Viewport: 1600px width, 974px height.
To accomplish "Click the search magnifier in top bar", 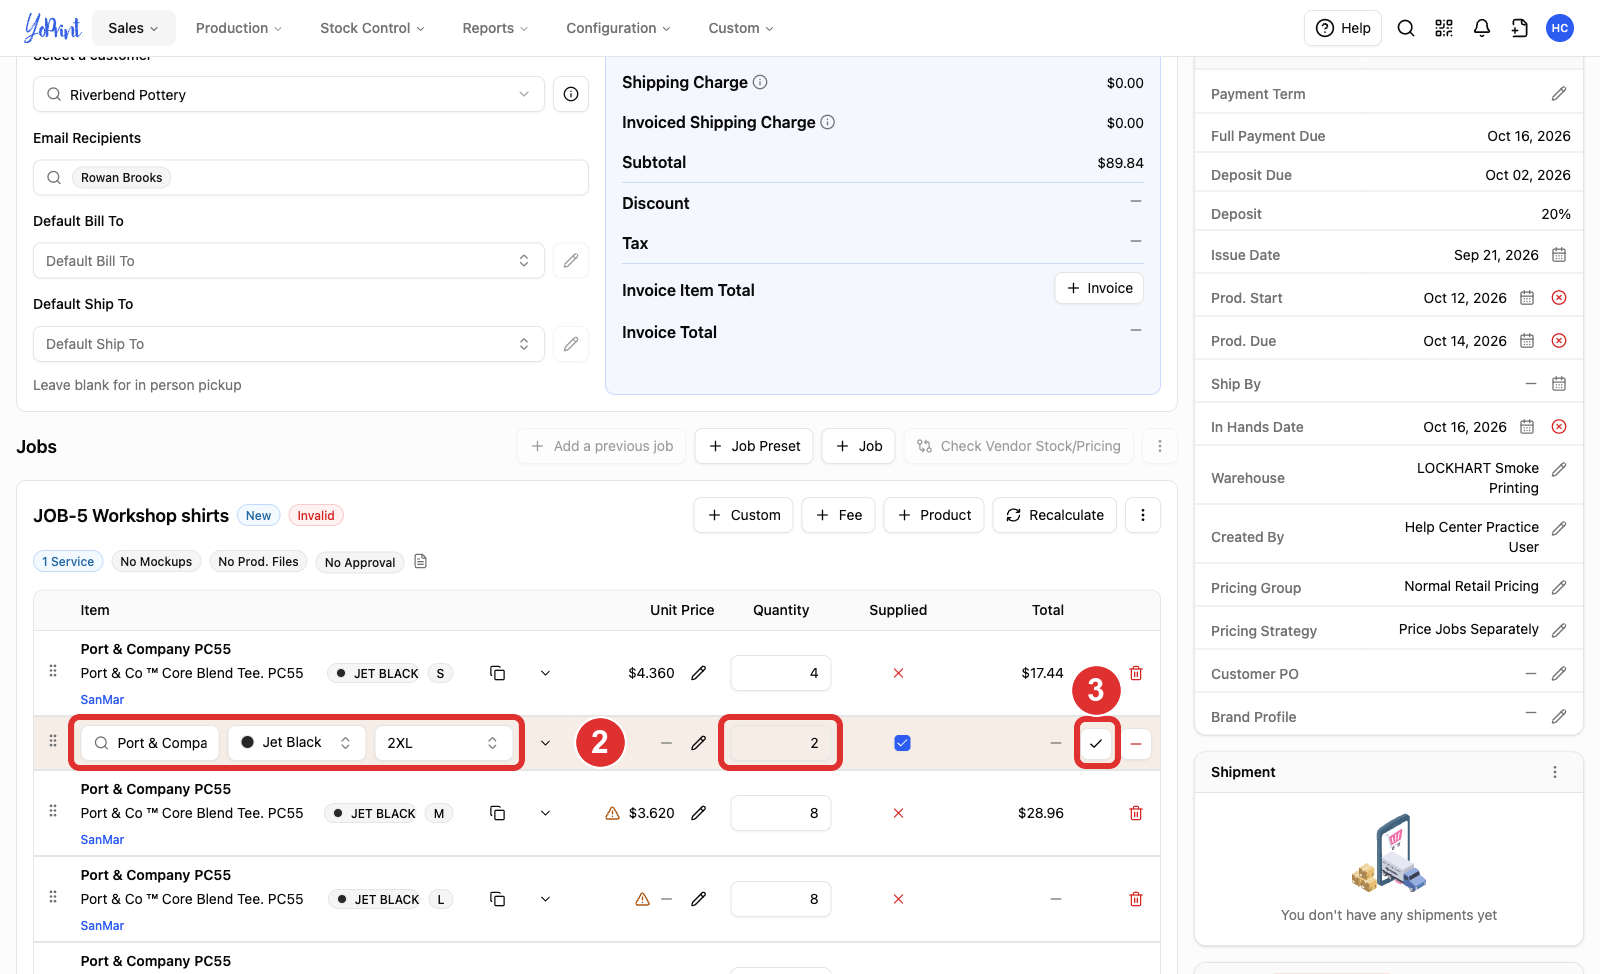I will (1406, 28).
